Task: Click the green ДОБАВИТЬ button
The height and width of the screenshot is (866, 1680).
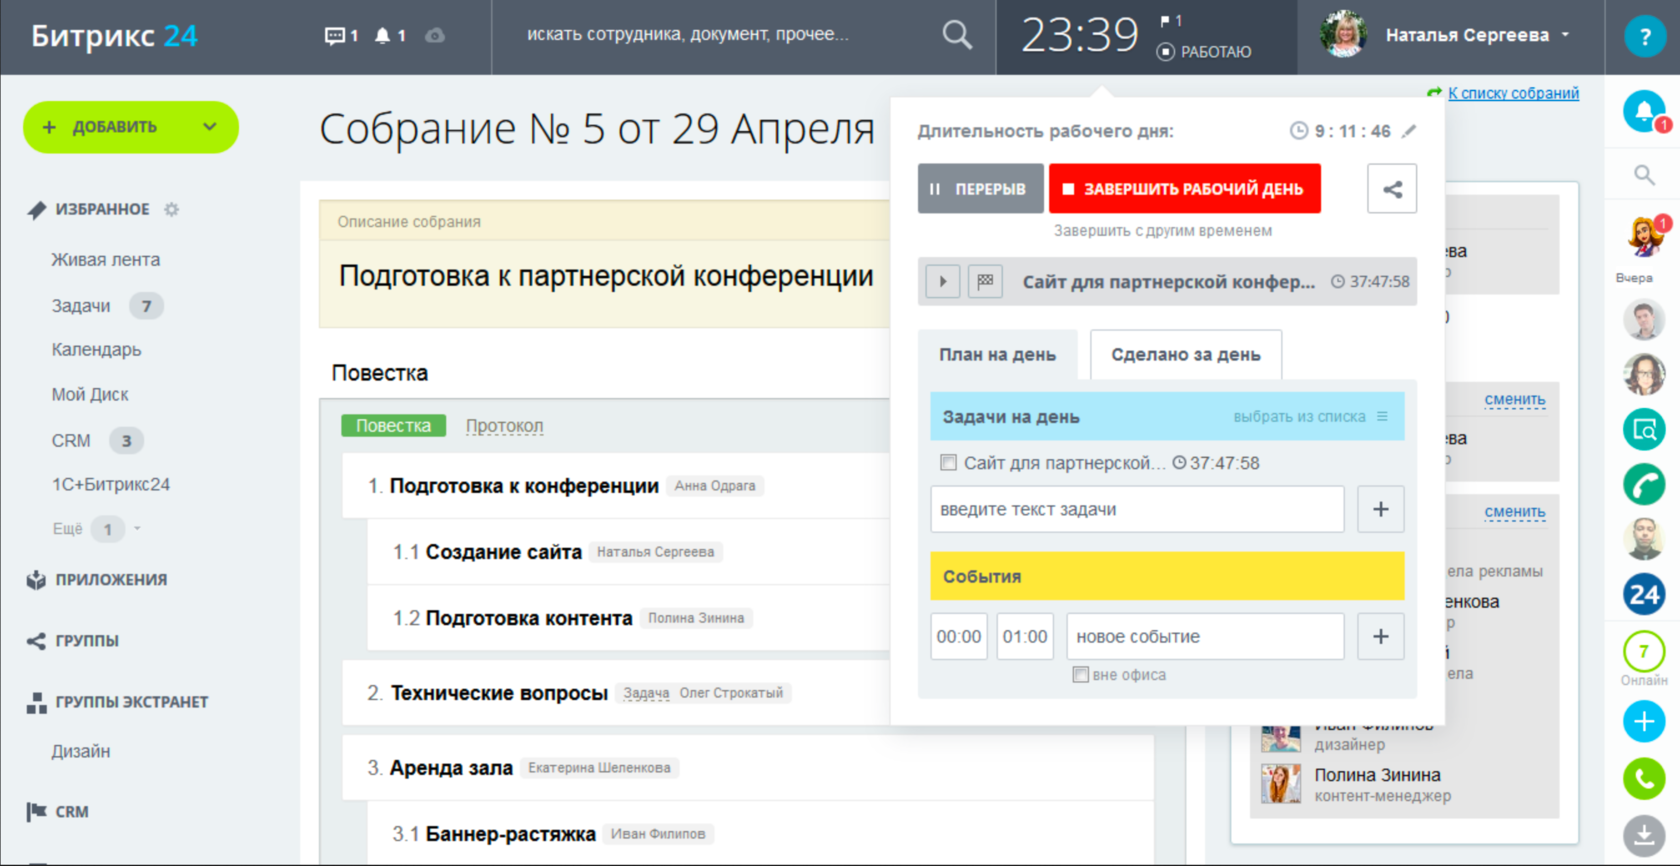Action: [130, 127]
